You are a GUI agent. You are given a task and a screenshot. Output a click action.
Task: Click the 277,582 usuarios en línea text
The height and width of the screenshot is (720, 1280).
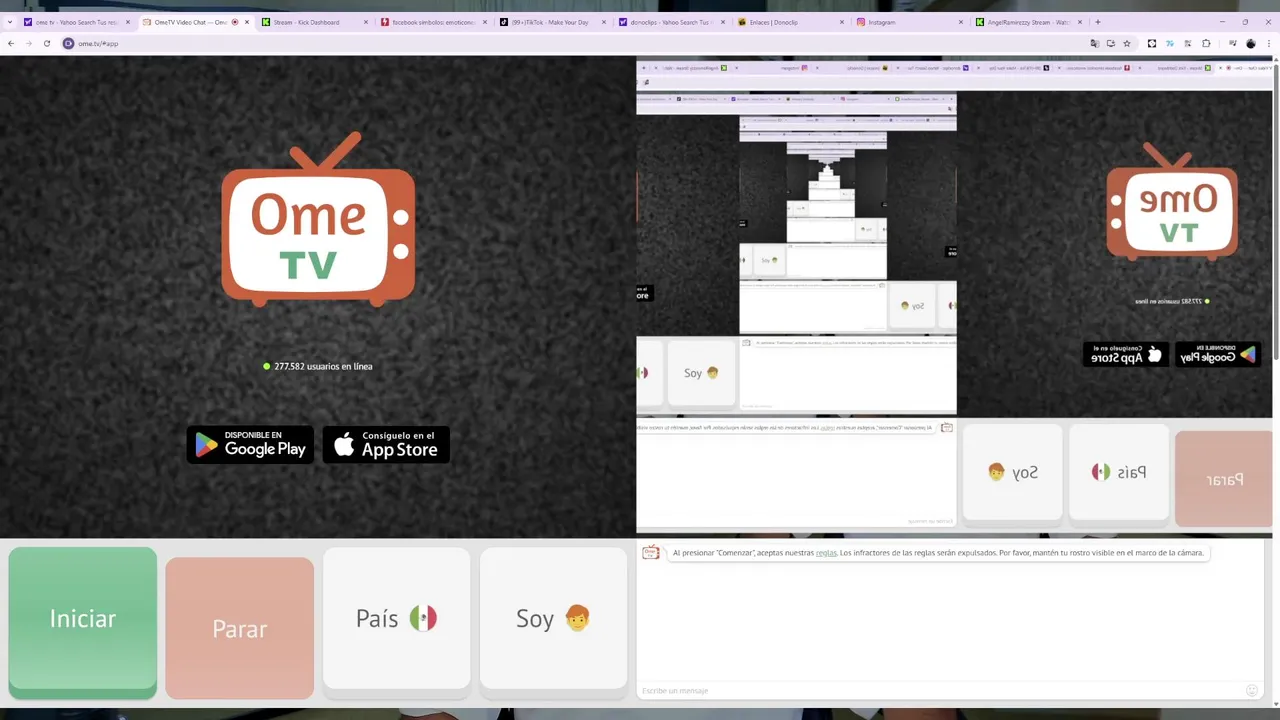click(323, 366)
